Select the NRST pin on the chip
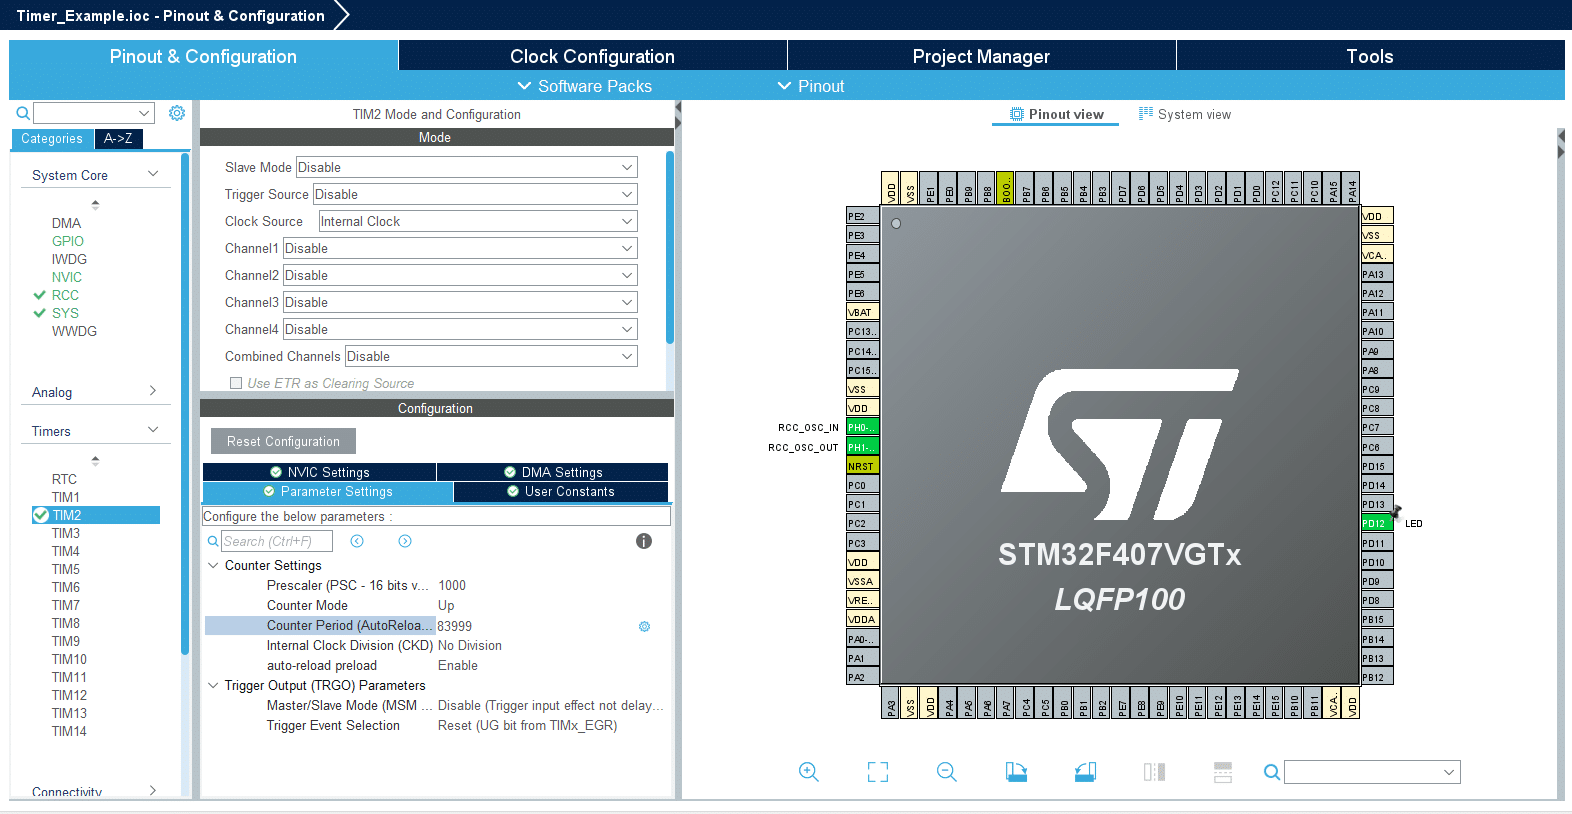This screenshot has height=814, width=1572. click(x=863, y=466)
